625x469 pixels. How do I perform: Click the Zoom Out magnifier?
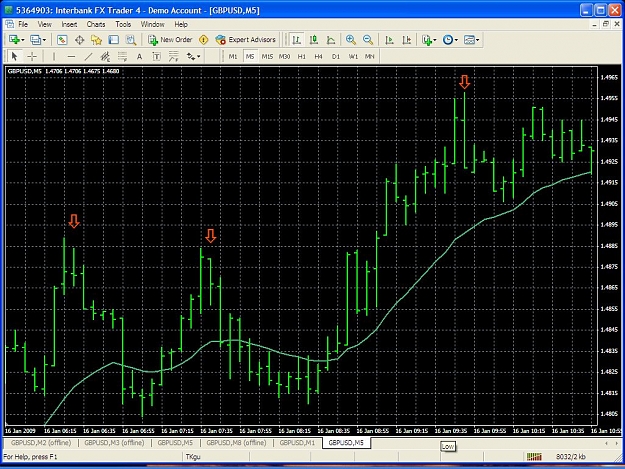[x=368, y=39]
